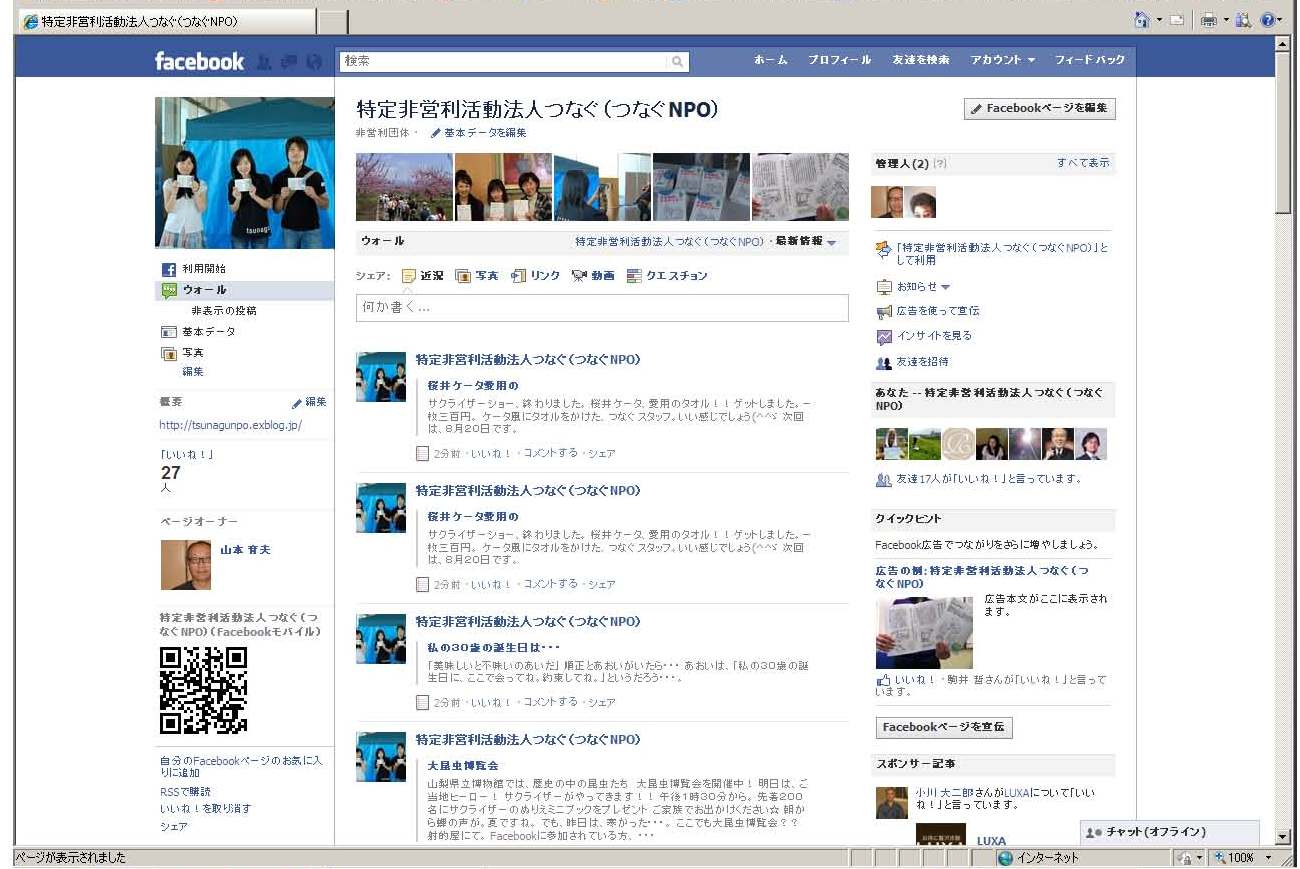
Task: Open notifications globe icon in header
Action: coord(315,62)
